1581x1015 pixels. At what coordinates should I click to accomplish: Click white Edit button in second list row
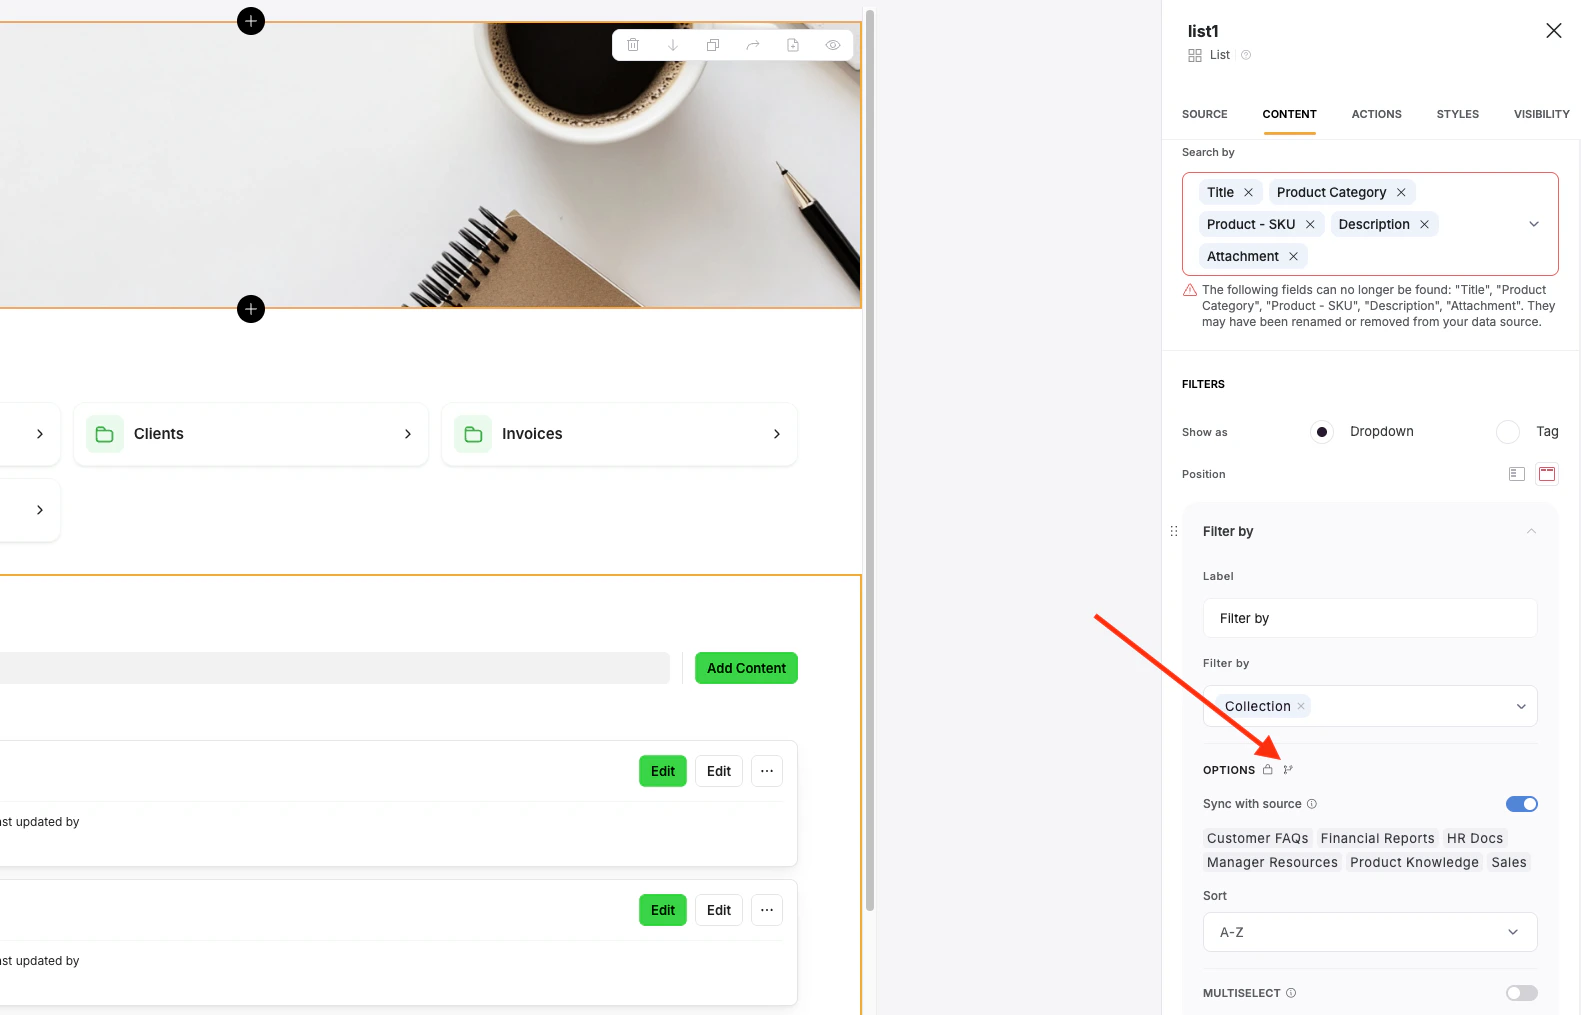(719, 910)
